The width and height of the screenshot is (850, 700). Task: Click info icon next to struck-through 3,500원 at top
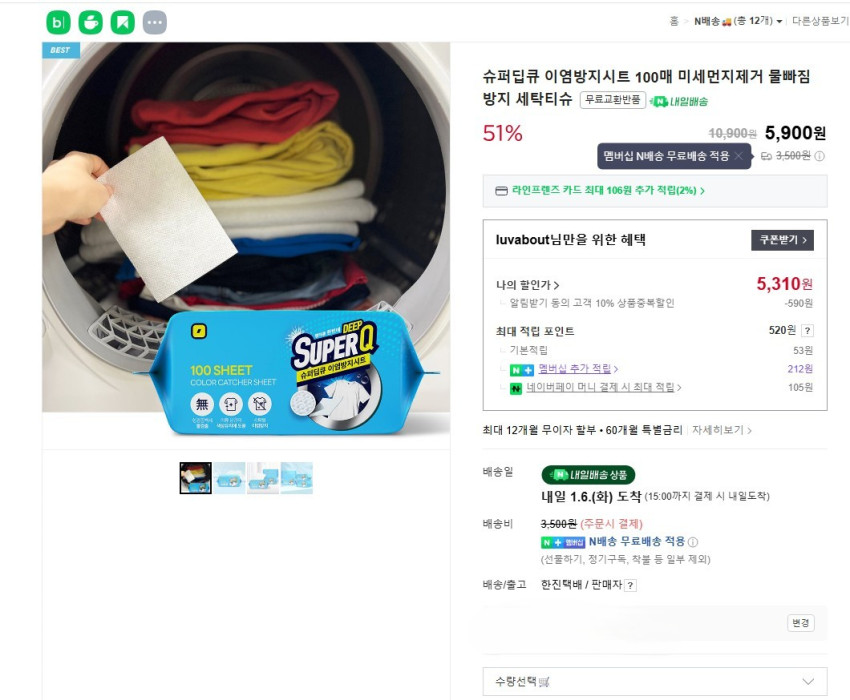pos(820,156)
